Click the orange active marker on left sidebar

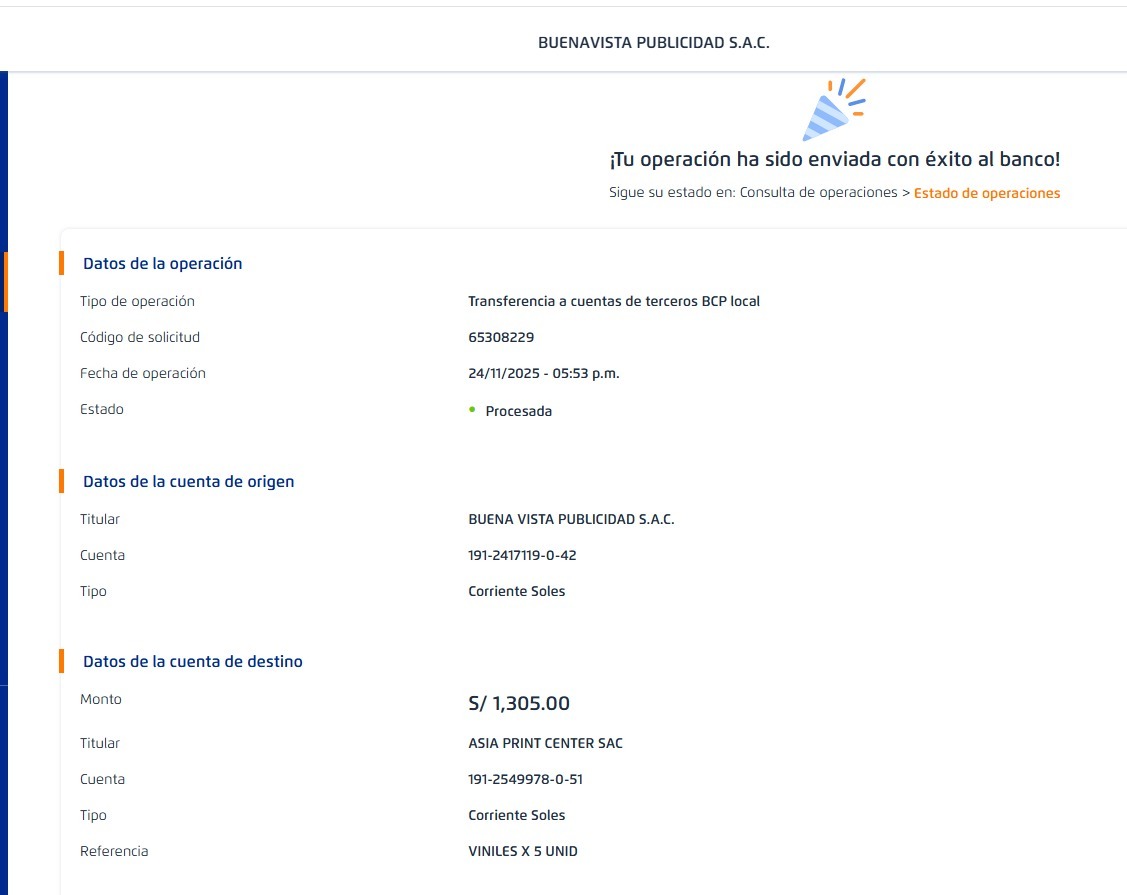point(5,282)
